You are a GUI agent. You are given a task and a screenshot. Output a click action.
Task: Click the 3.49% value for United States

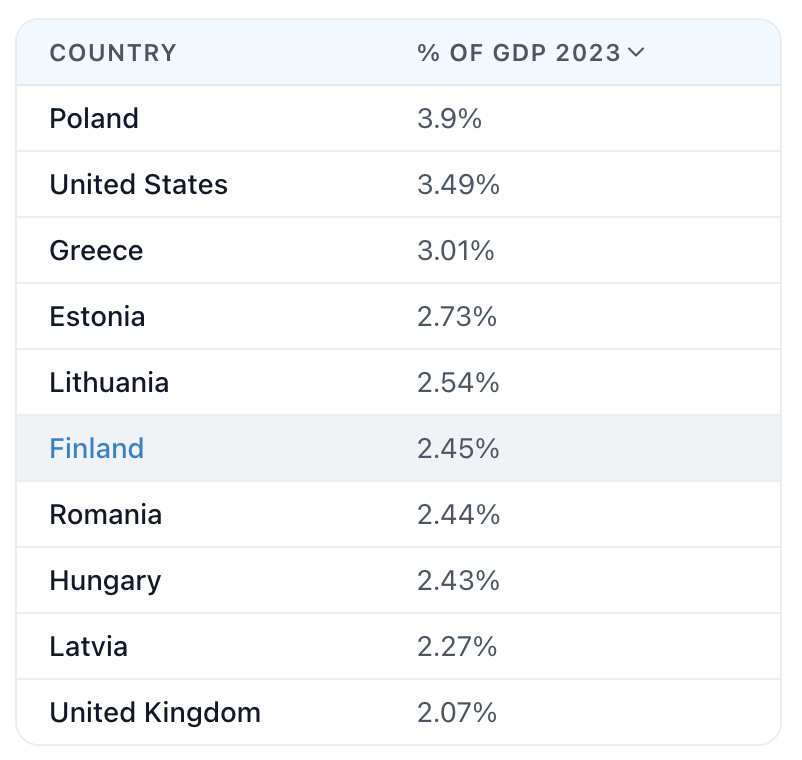point(458,184)
